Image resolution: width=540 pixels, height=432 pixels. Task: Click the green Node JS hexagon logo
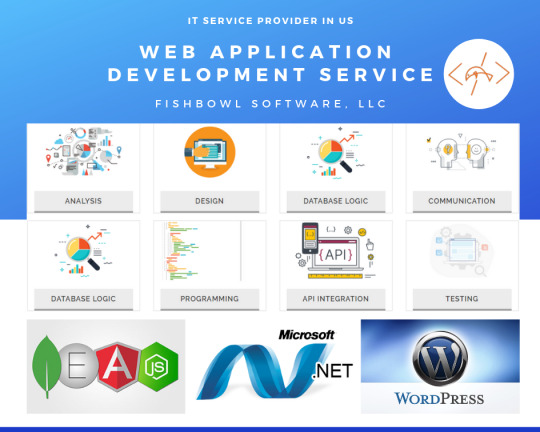158,367
